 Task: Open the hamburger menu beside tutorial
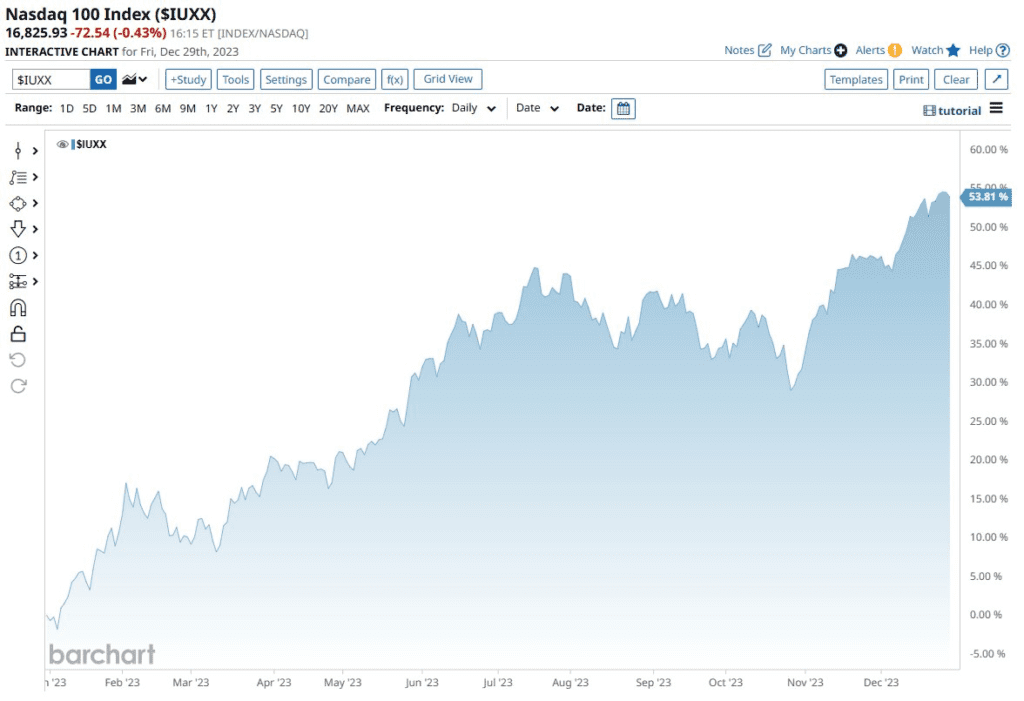tap(996, 109)
